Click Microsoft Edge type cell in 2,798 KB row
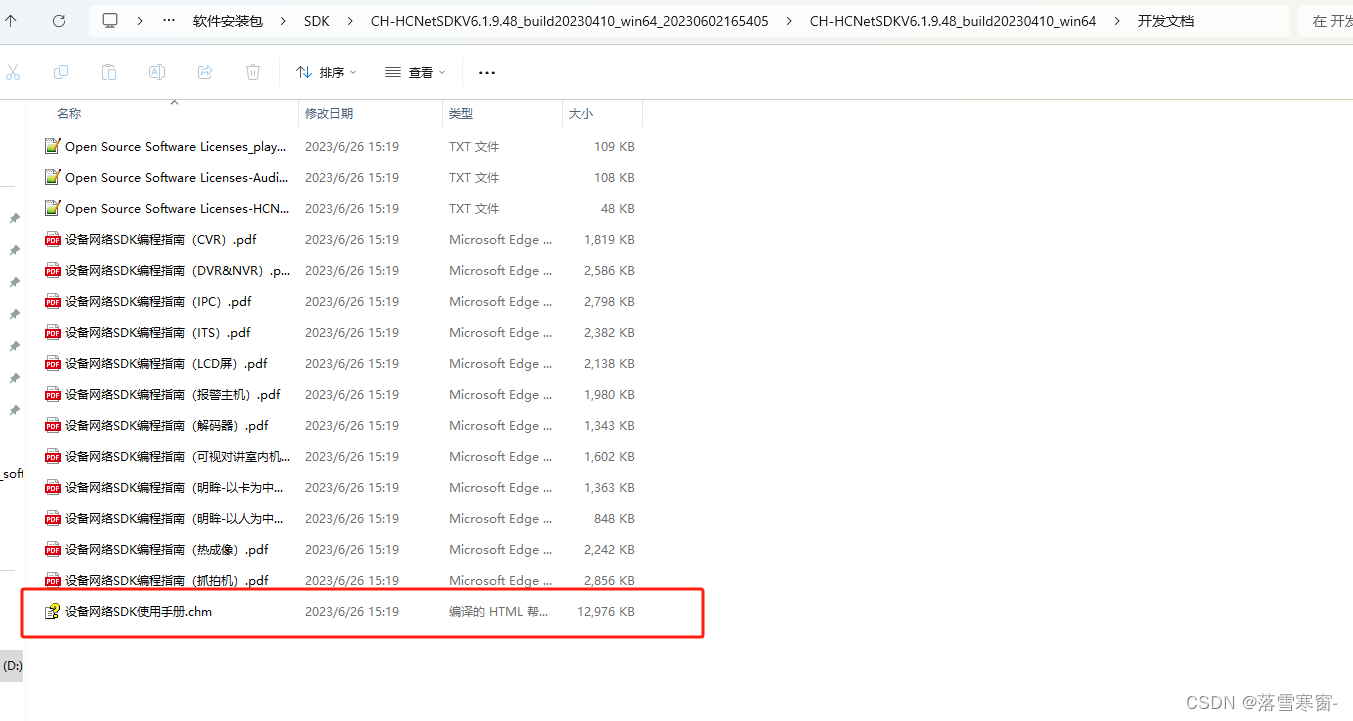1353x721 pixels. 500,301
